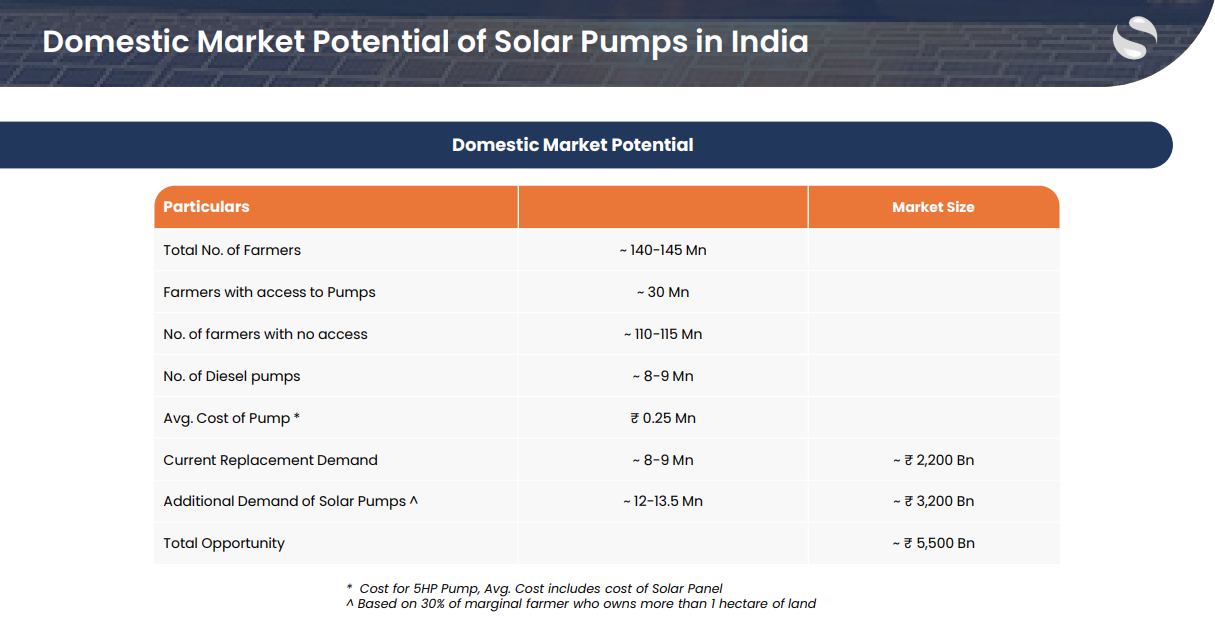Click the 'Total No. of Farmers' row label

coord(232,250)
